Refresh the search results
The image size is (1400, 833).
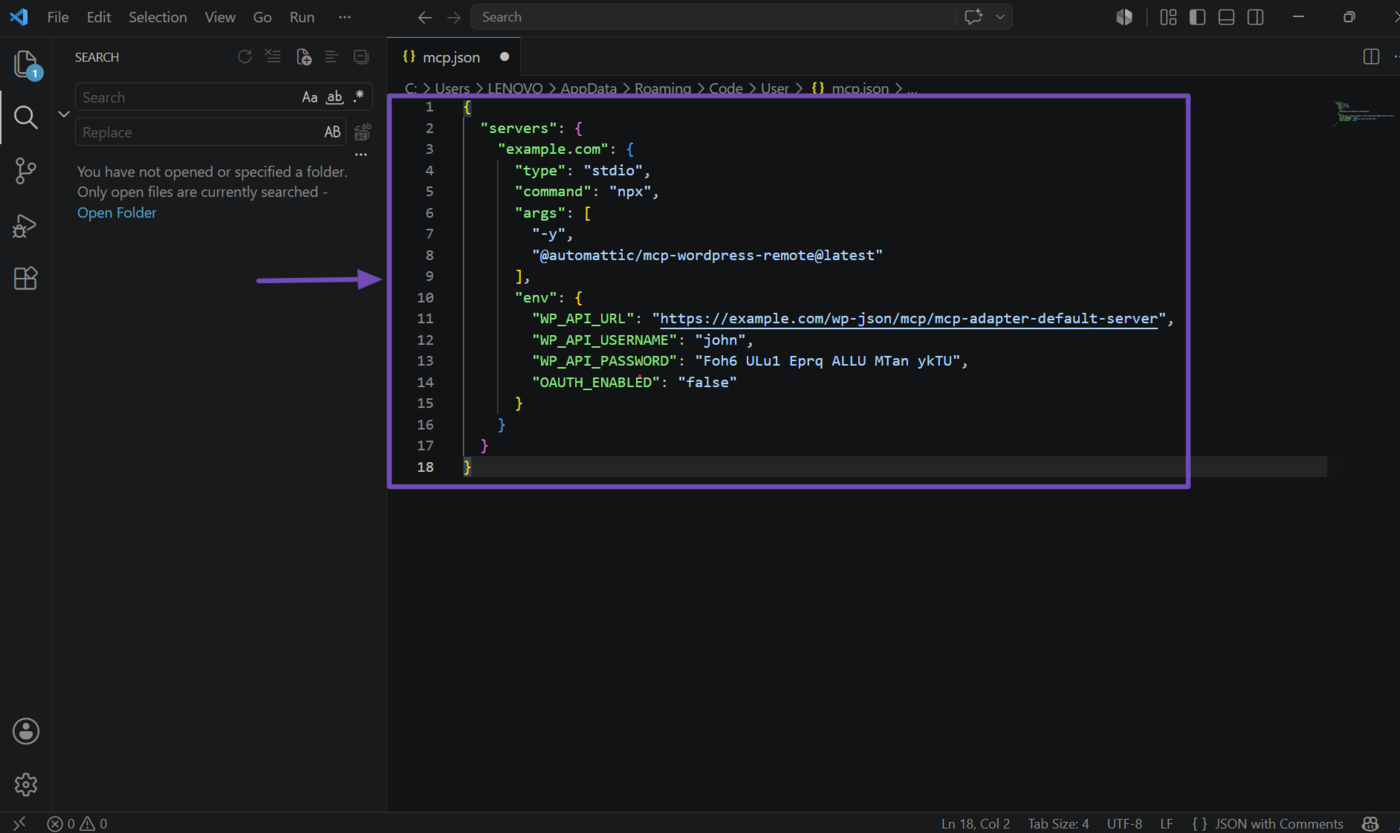[x=245, y=57]
